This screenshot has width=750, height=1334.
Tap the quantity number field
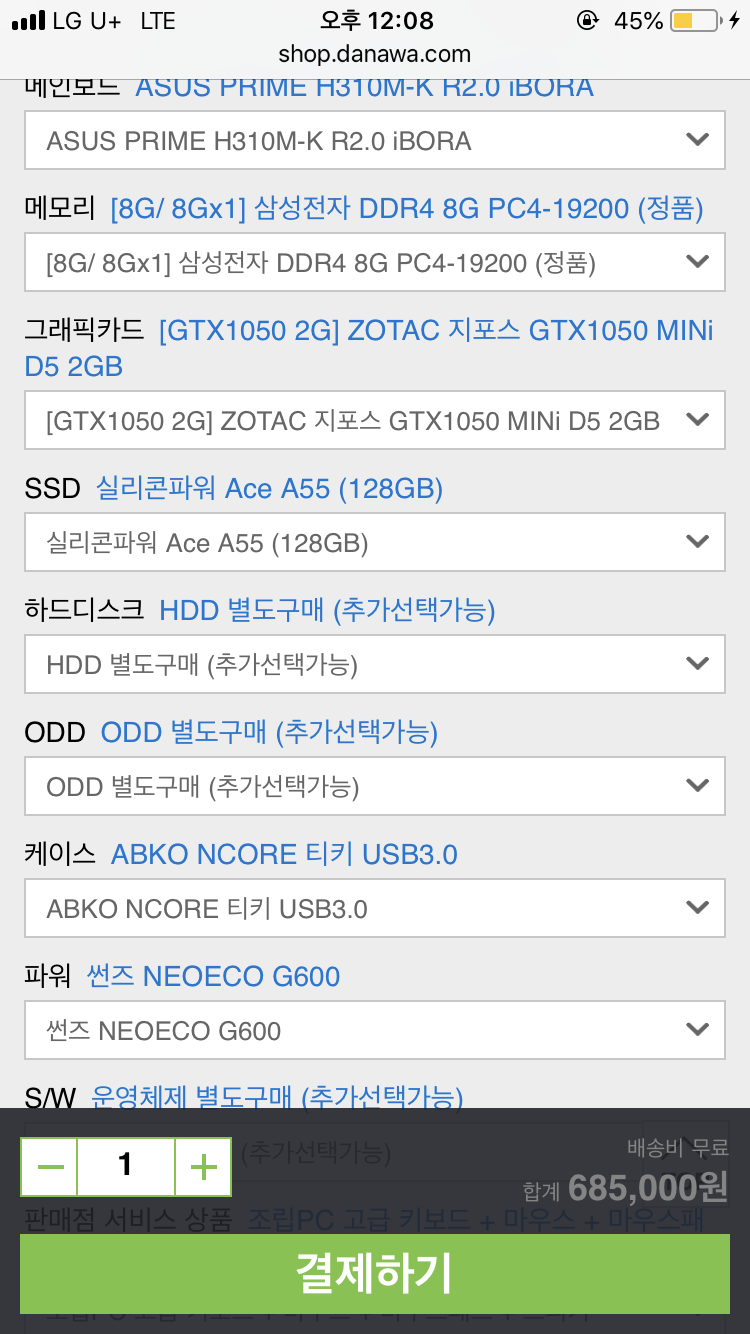[x=126, y=1166]
